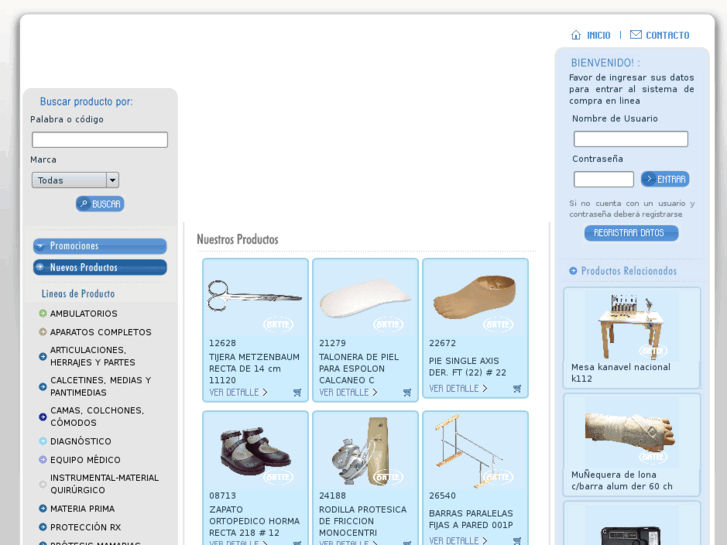Open the Nuevos Productos menu

coord(100,267)
